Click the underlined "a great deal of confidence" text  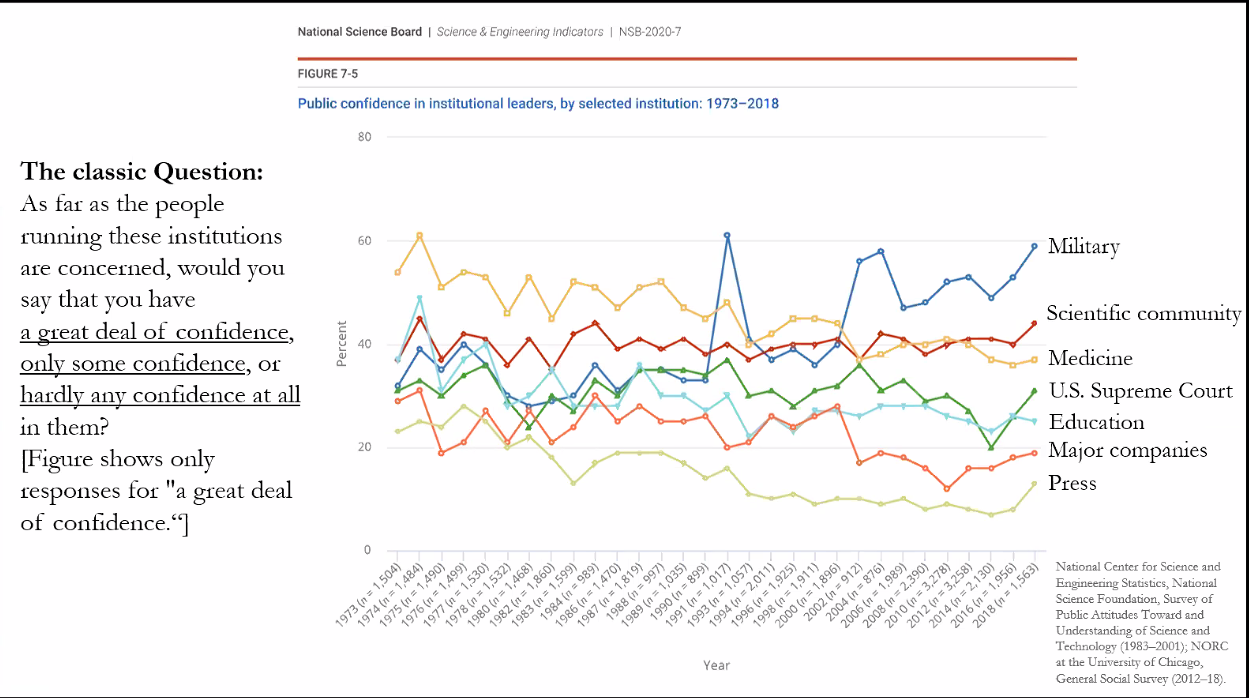(x=157, y=330)
